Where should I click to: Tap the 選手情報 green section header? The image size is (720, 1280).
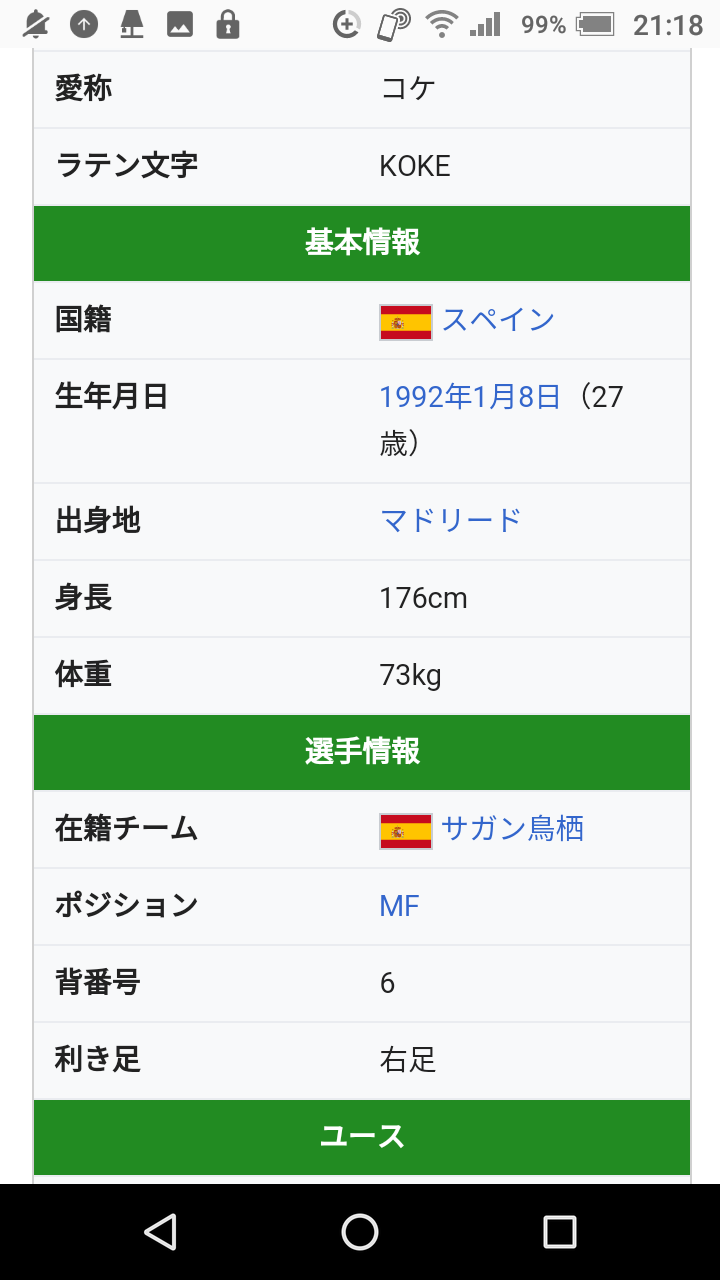[x=362, y=752]
